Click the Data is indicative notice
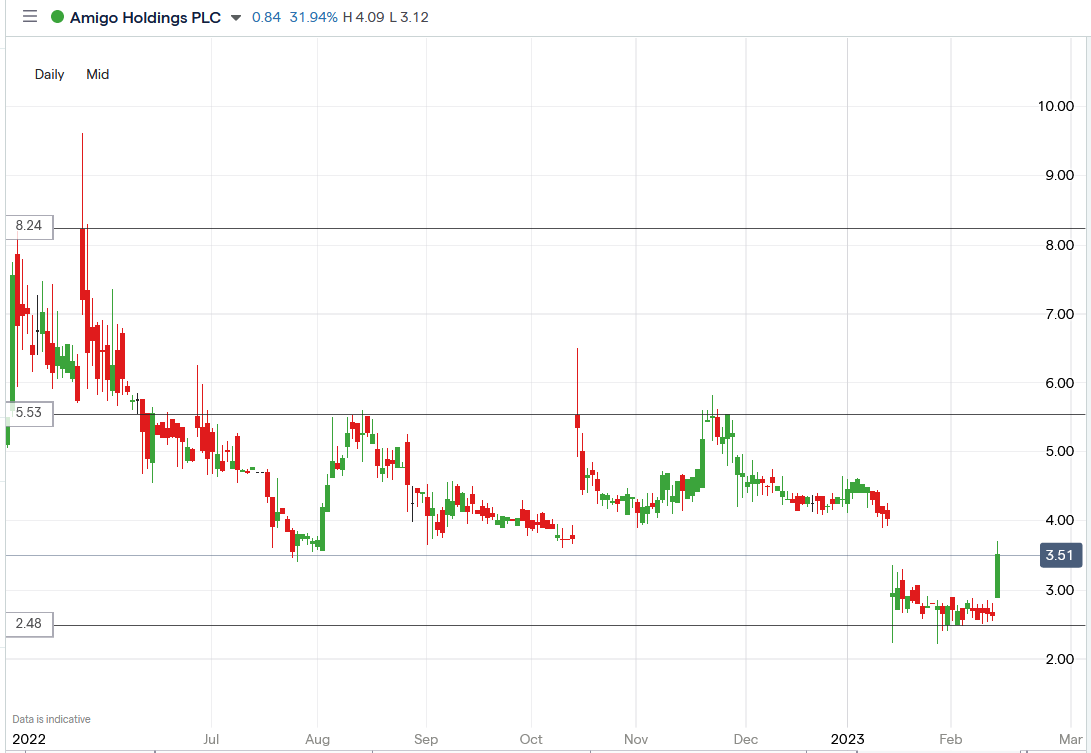Viewport: 1091px width, 753px height. tap(51, 719)
